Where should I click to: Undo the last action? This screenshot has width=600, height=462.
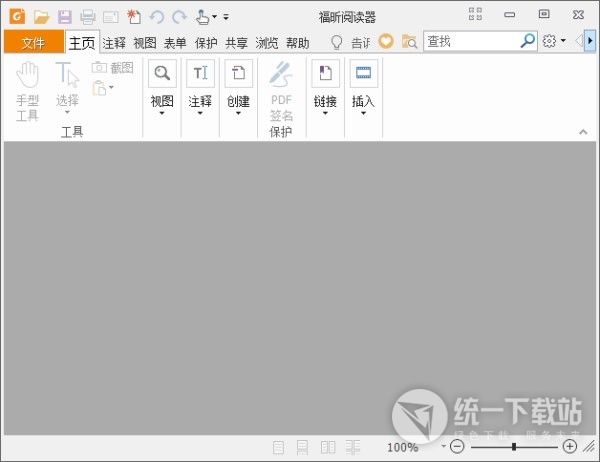tap(157, 17)
